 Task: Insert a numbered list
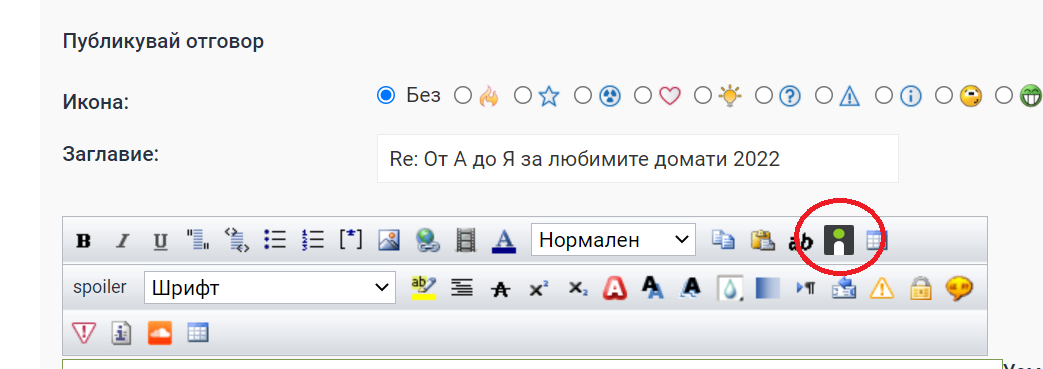313,240
